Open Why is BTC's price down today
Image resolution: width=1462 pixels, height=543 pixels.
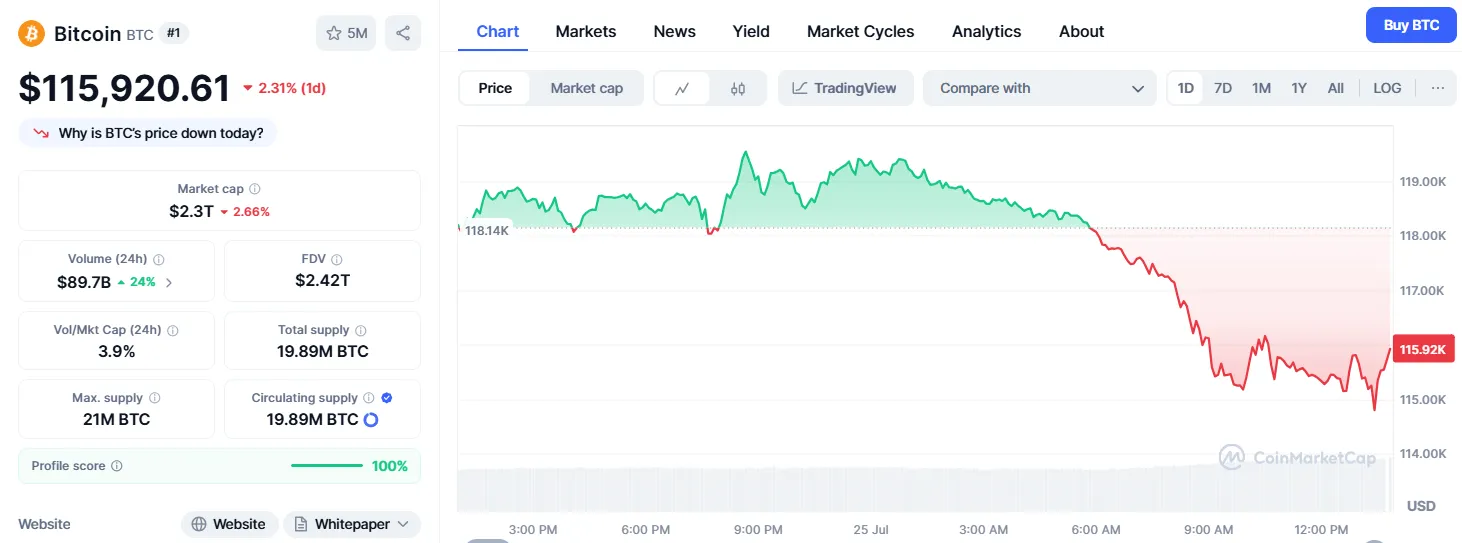[x=148, y=133]
